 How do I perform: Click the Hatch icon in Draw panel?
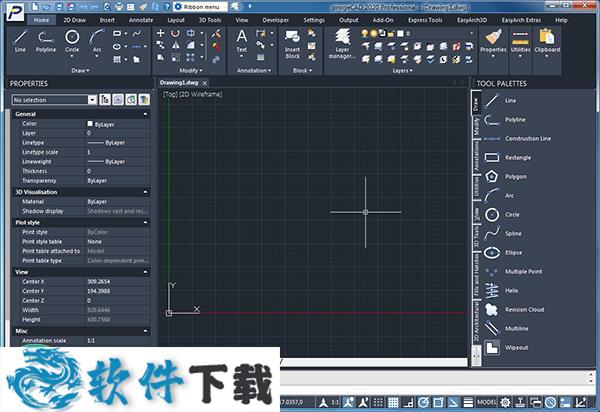(x=117, y=59)
